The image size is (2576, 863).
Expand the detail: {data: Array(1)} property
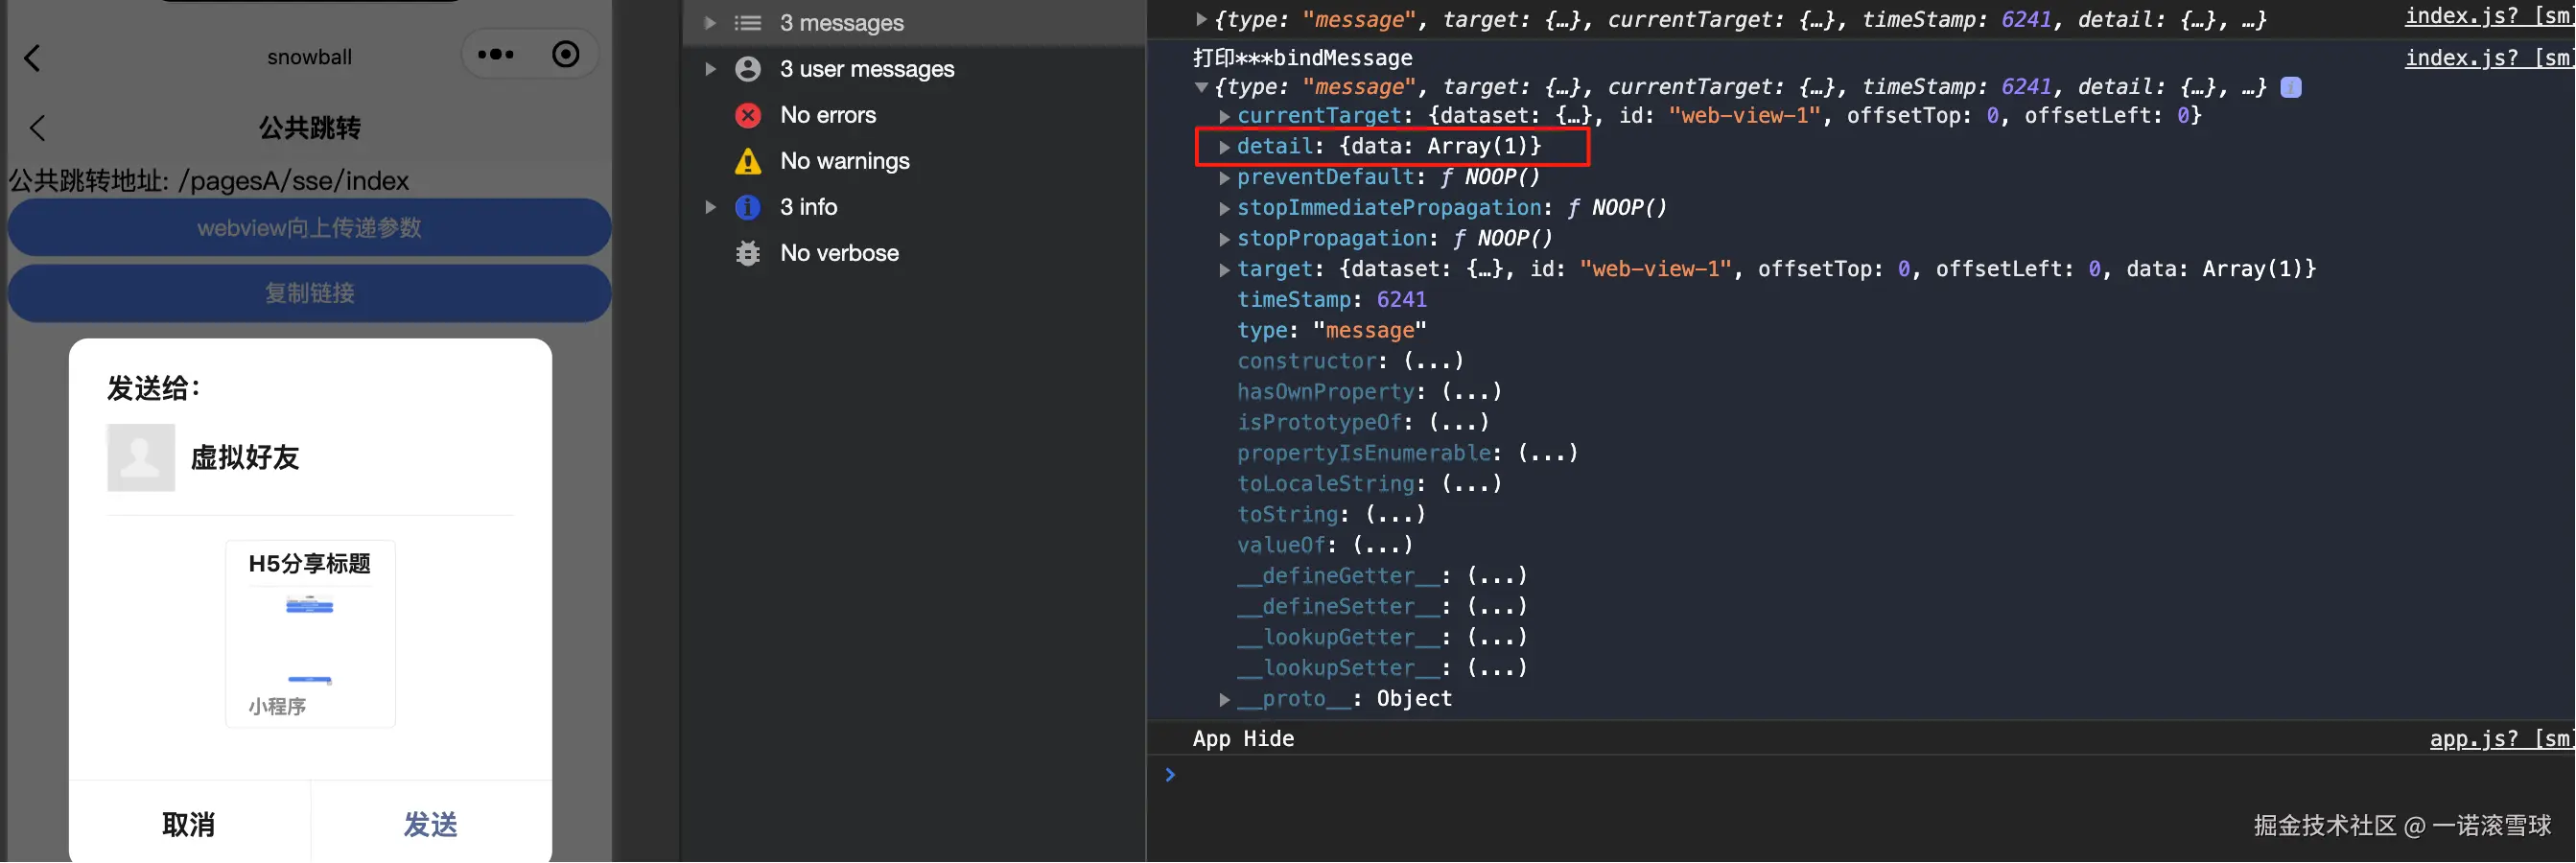(1225, 147)
